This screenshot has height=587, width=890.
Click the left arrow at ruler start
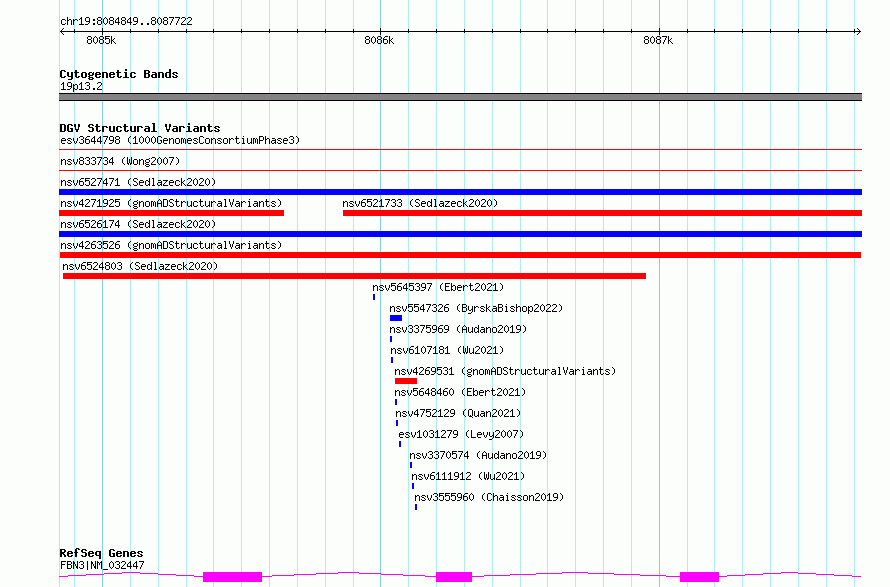(62, 32)
